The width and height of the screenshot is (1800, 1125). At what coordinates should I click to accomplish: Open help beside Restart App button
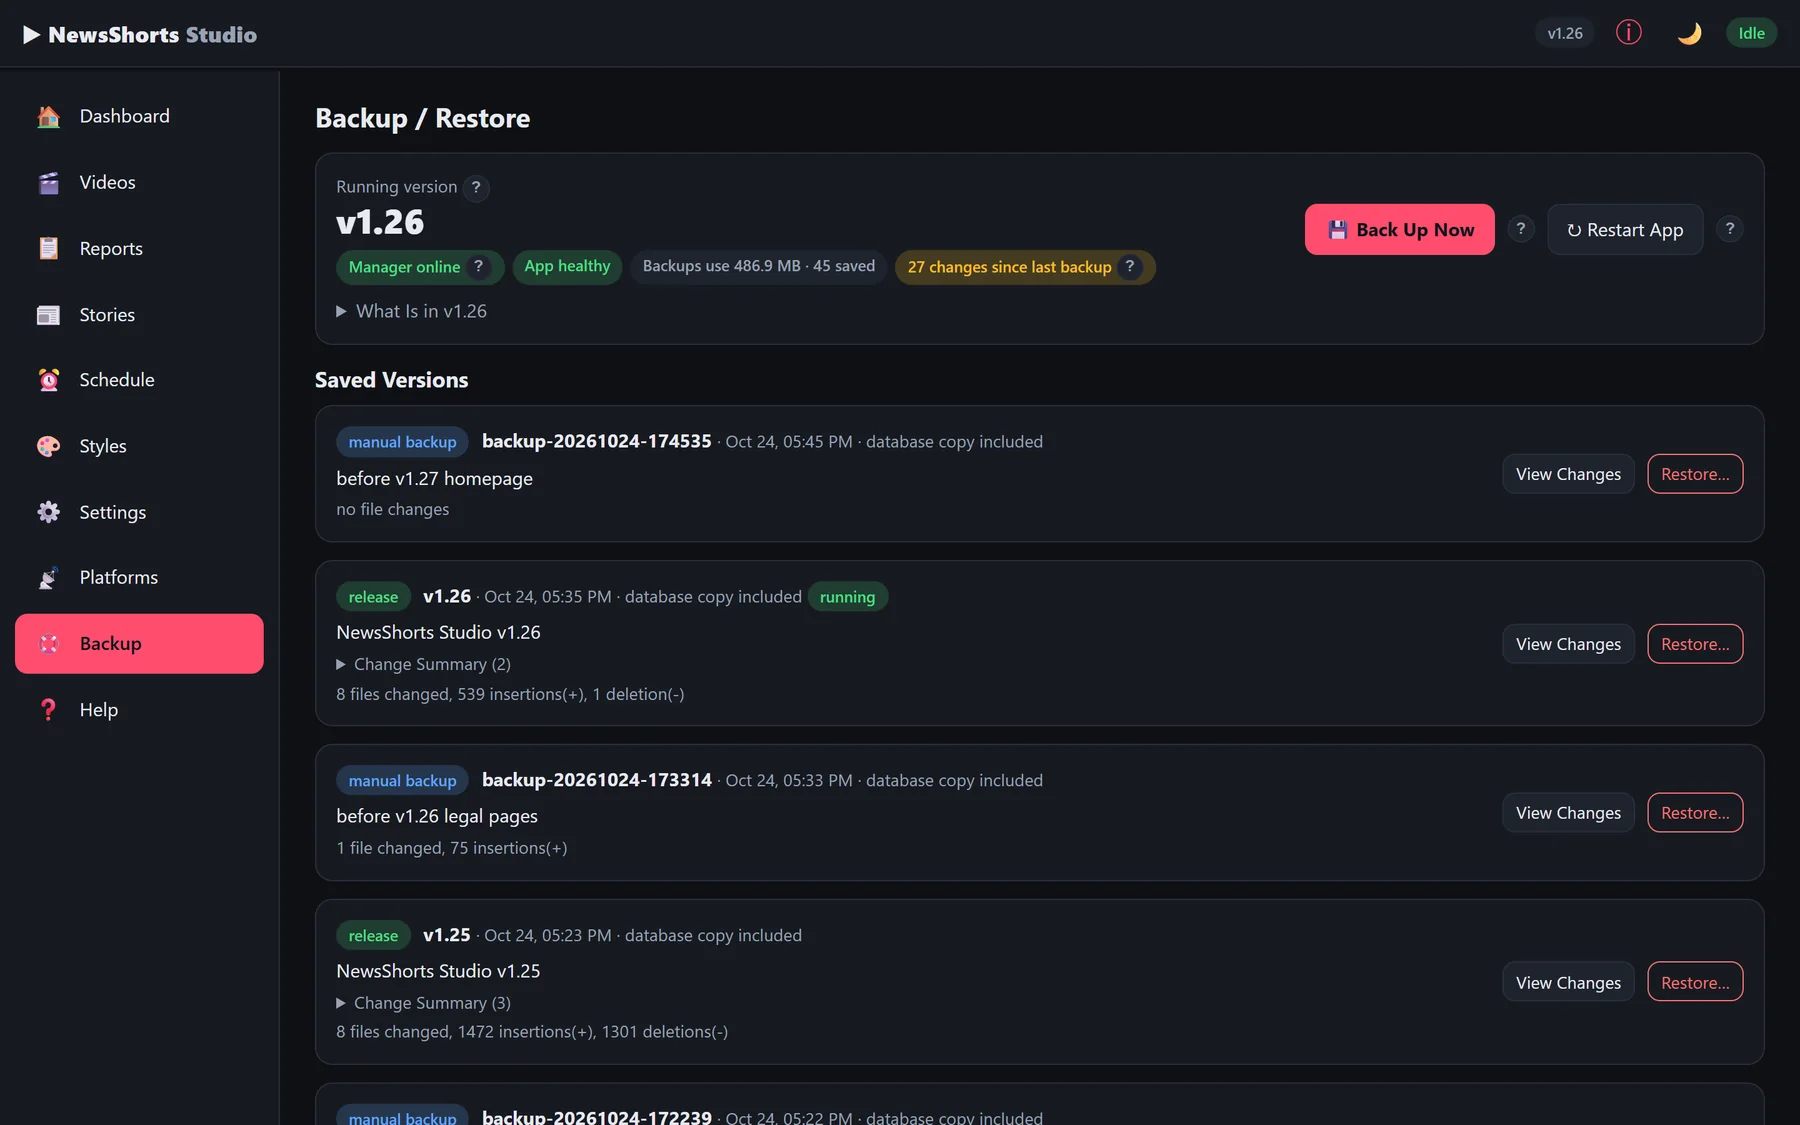click(1730, 229)
